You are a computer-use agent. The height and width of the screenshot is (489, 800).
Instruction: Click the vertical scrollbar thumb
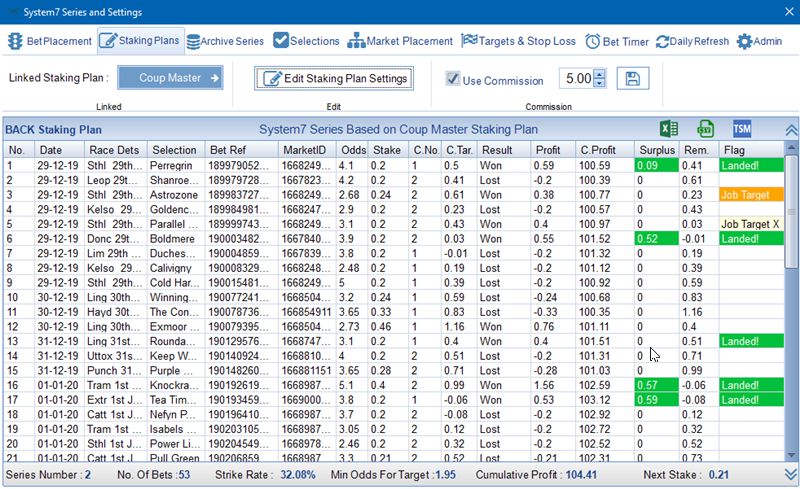click(791, 211)
